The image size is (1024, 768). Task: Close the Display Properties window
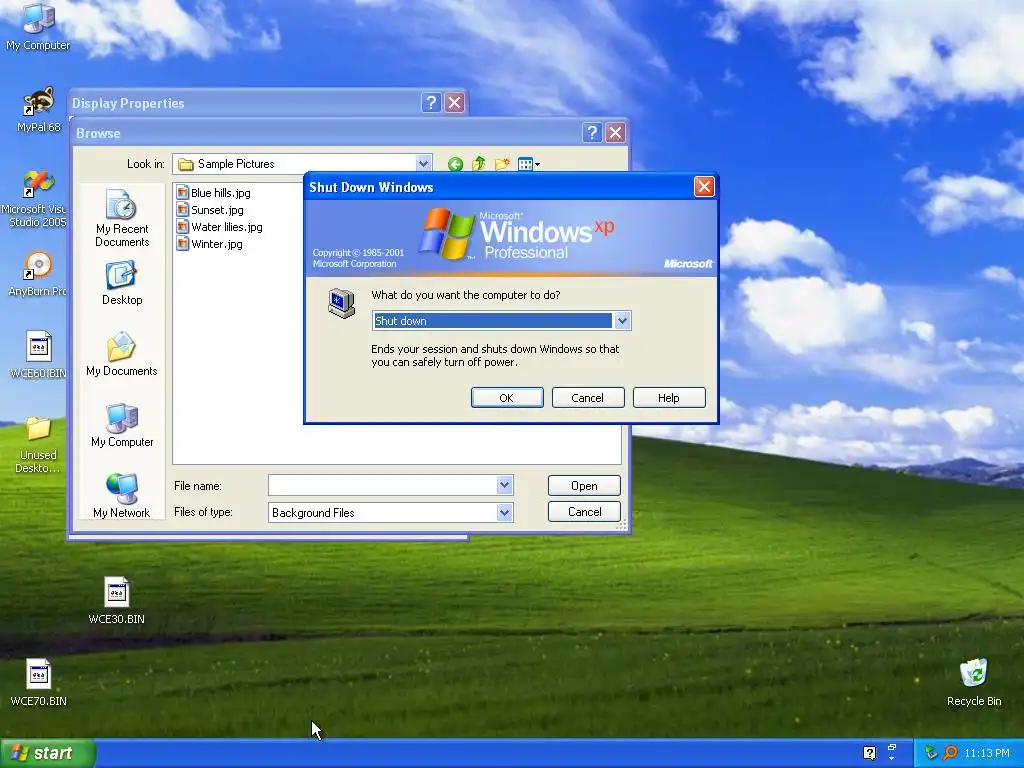point(455,103)
